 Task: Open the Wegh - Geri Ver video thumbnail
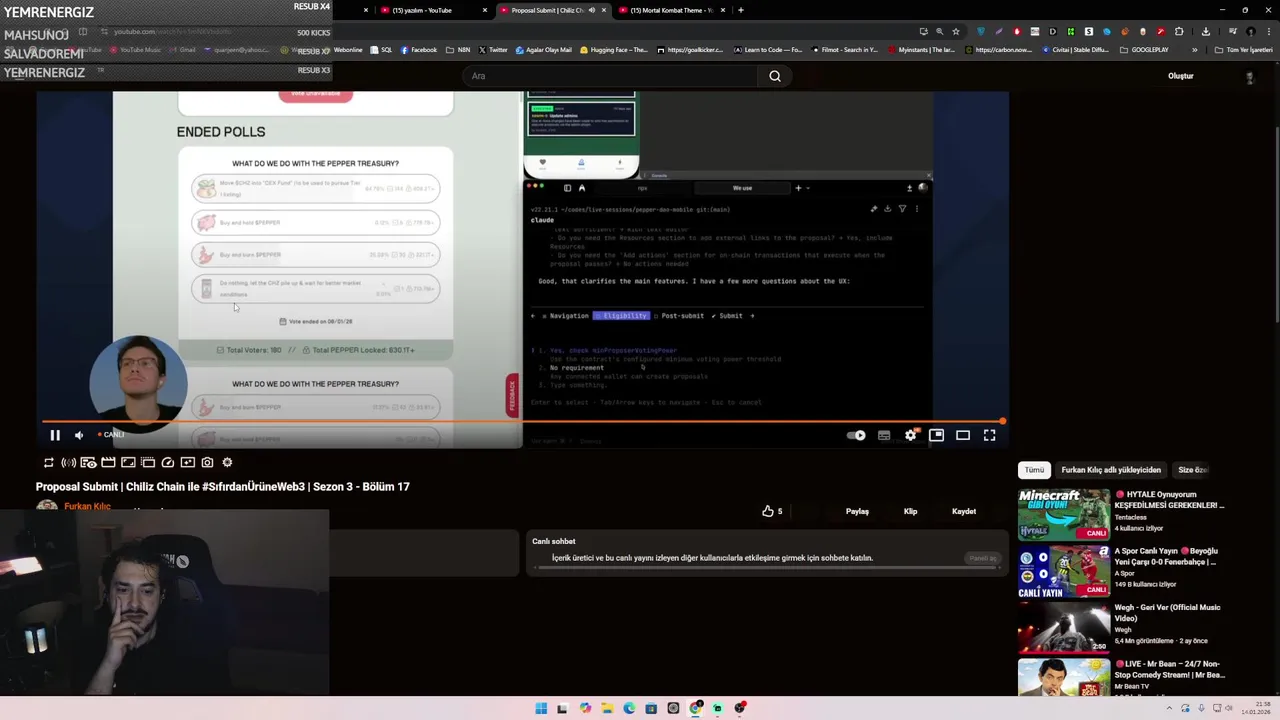[x=1063, y=628]
